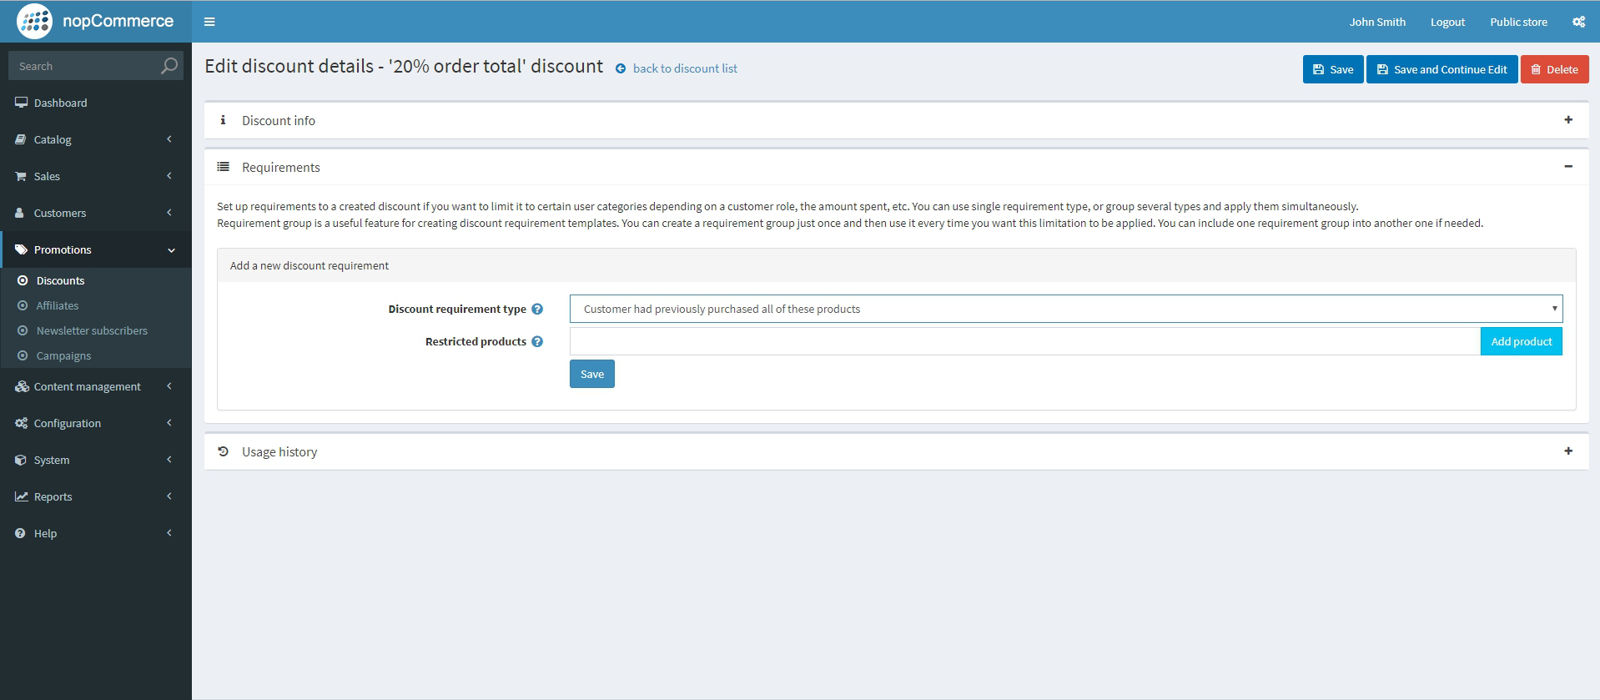
Task: Expand the Configuration menu chevron
Action: 169,423
